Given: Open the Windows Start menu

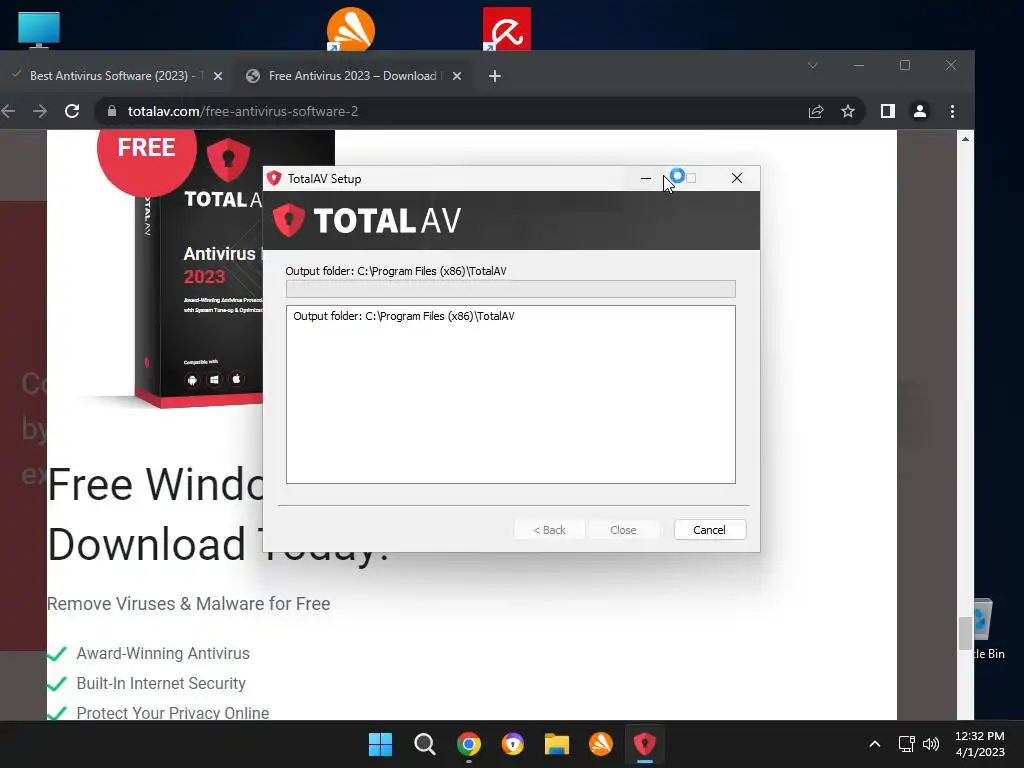Looking at the screenshot, I should coord(380,744).
